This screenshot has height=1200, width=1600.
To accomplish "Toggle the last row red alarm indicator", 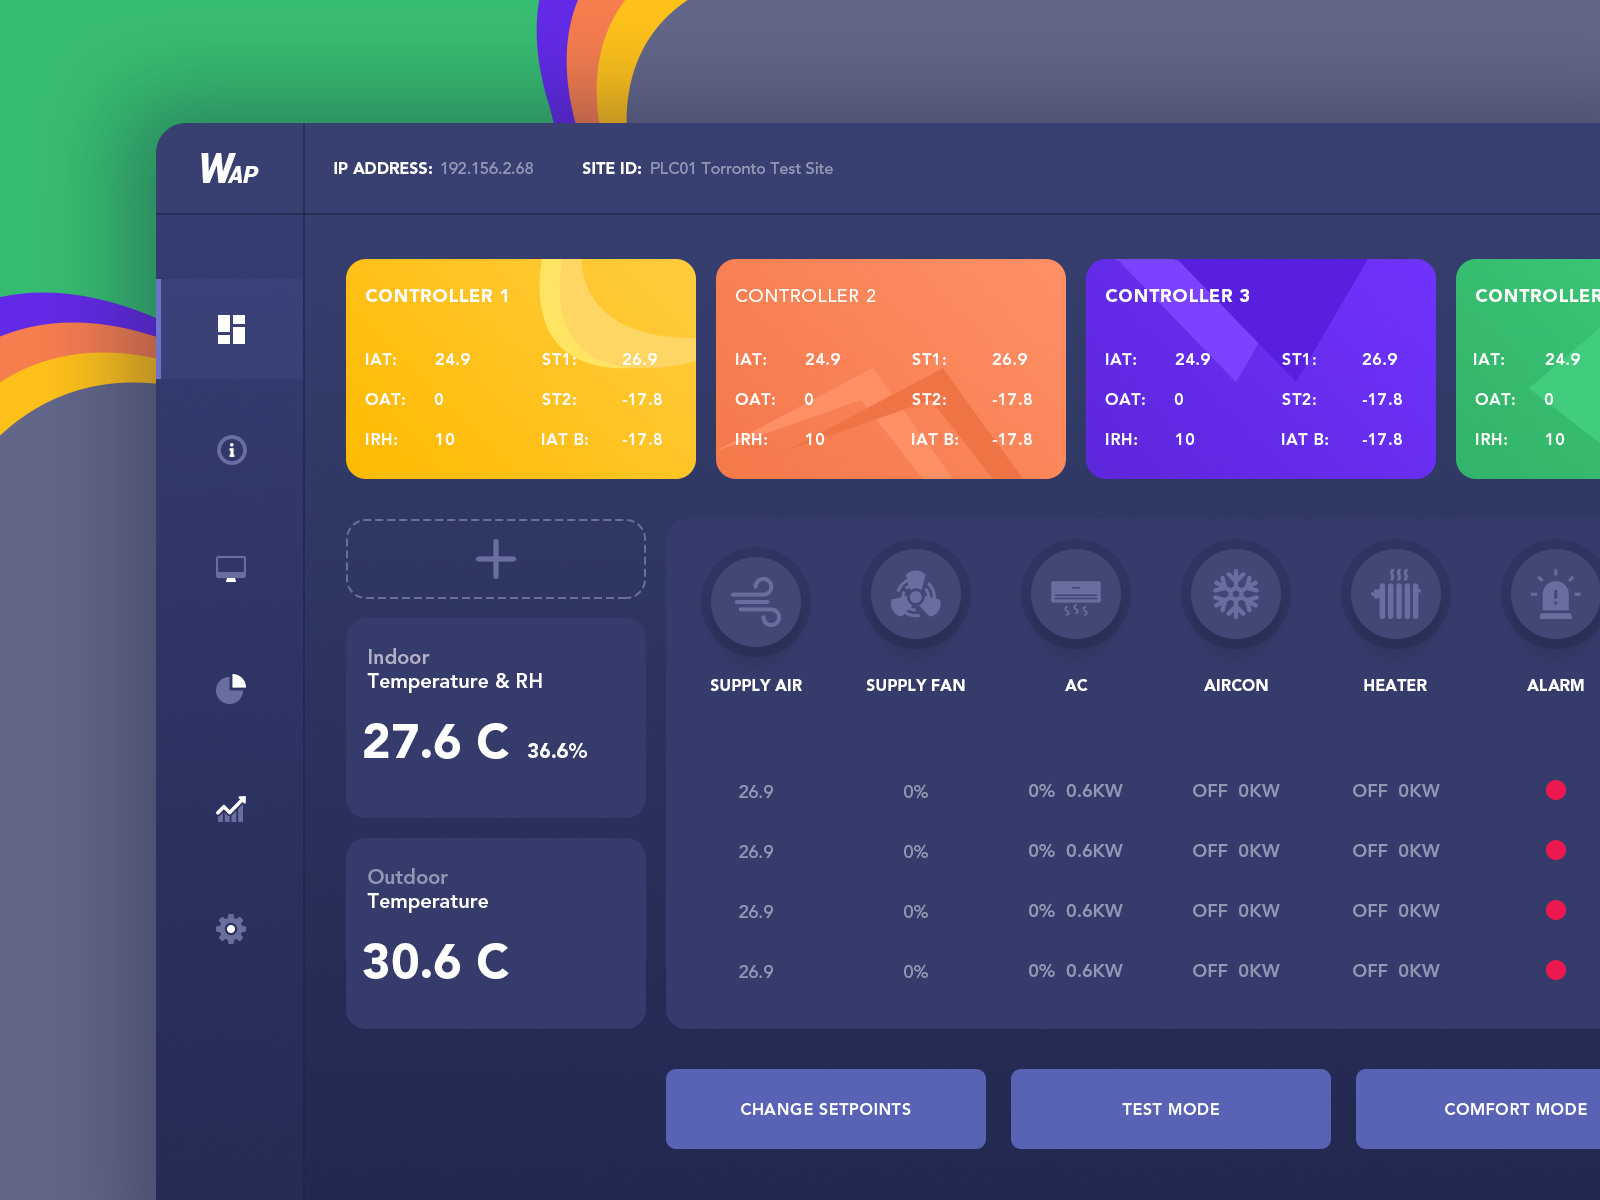I will click(1555, 970).
